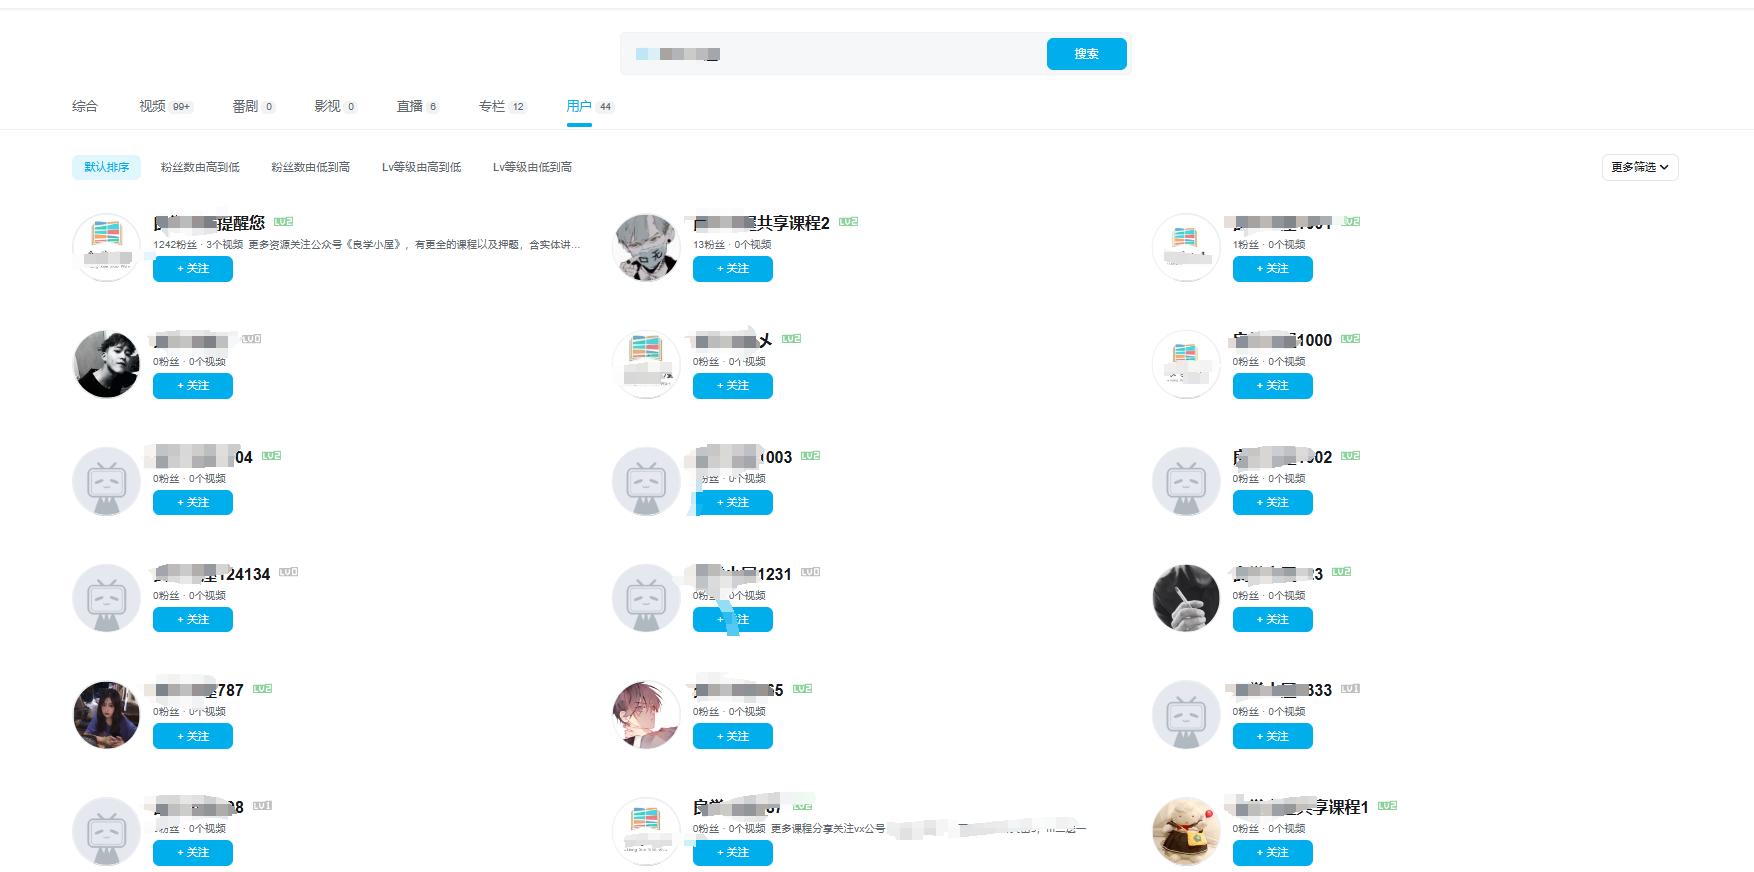Follow the user ending in 享课程1
The image size is (1754, 872).
(1273, 853)
